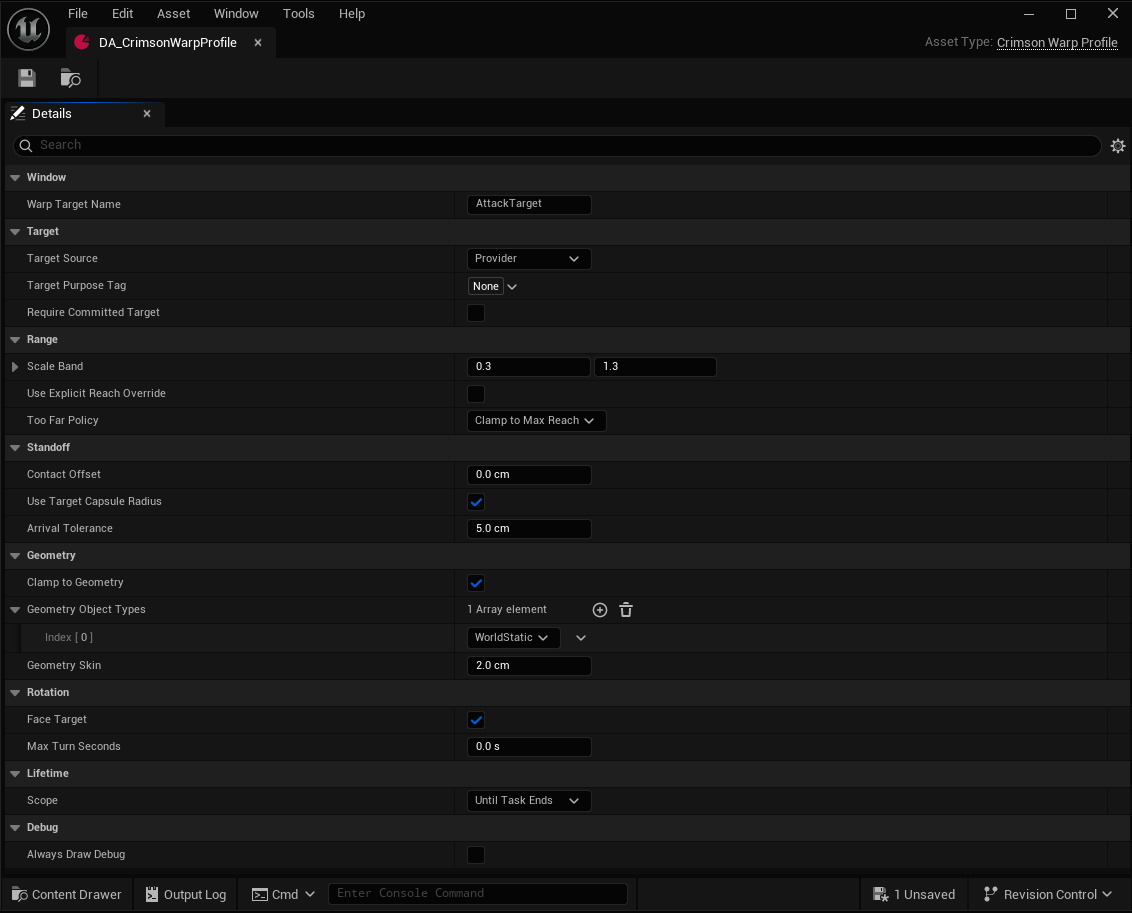Collapse the Debug category

tap(14, 828)
